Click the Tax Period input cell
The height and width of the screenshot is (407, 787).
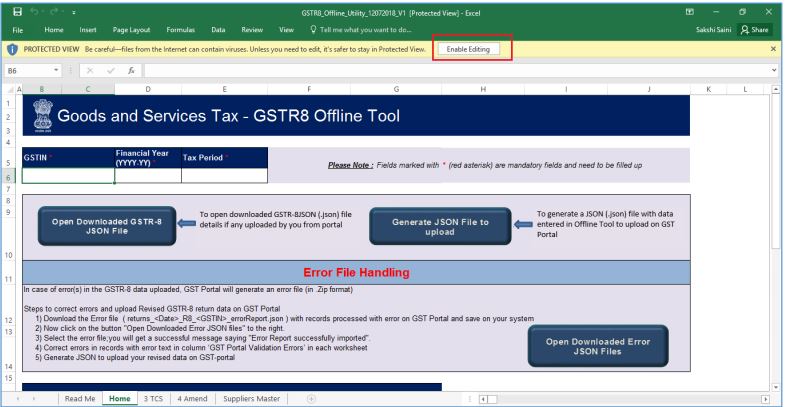click(x=224, y=176)
